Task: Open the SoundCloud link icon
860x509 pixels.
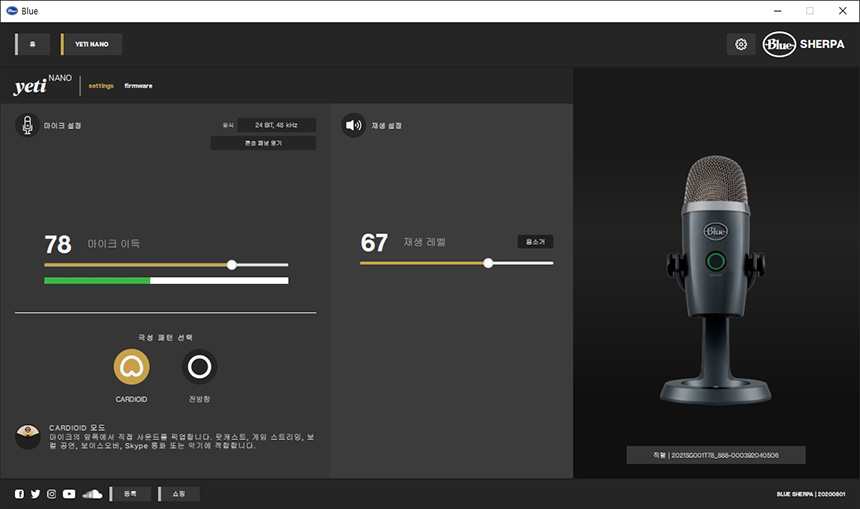Action: click(x=92, y=494)
